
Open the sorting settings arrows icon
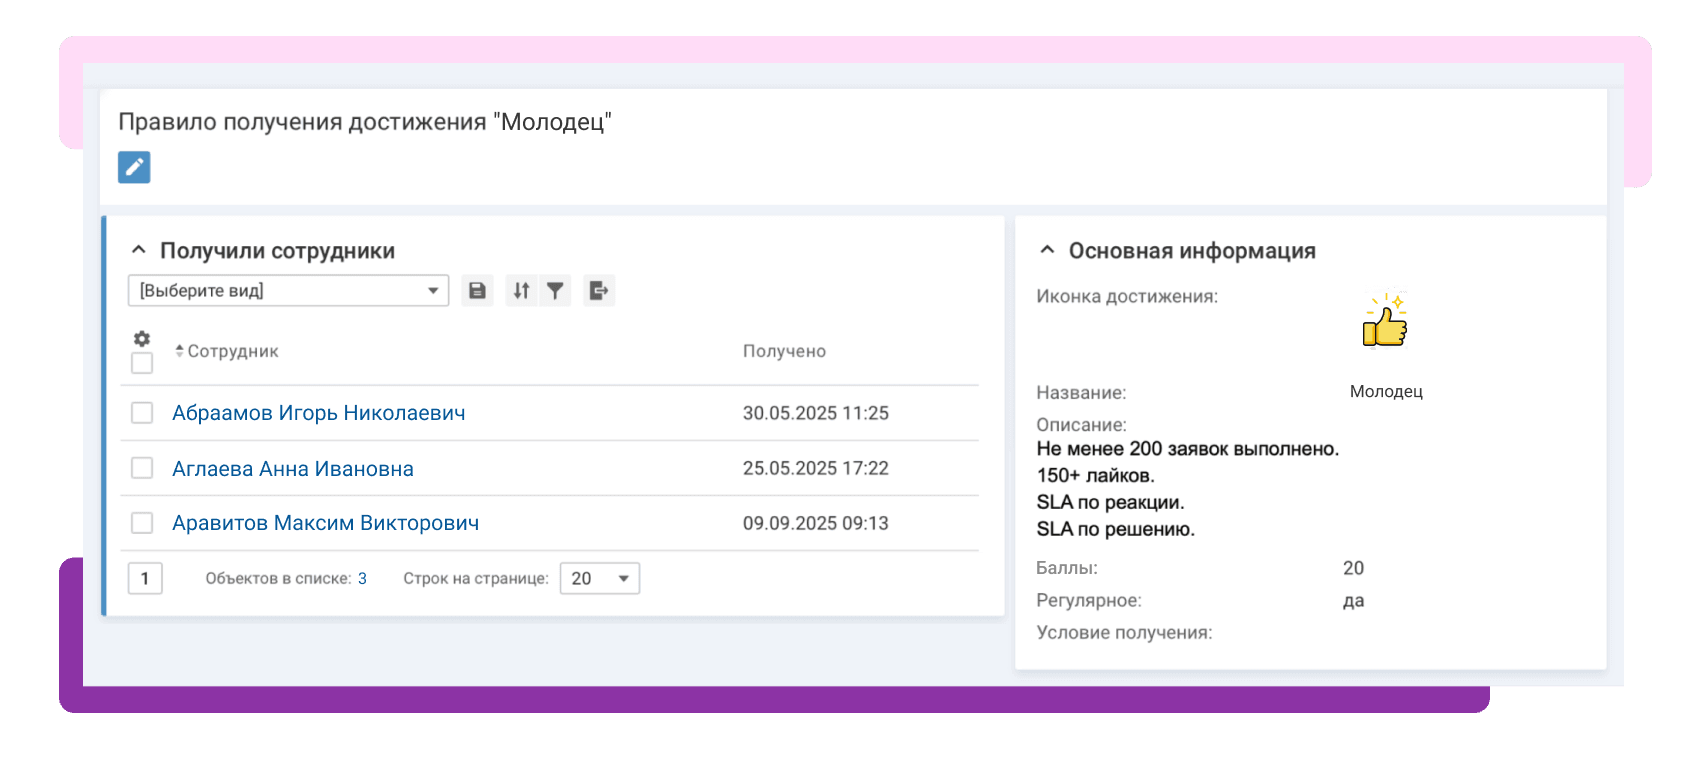tap(521, 291)
